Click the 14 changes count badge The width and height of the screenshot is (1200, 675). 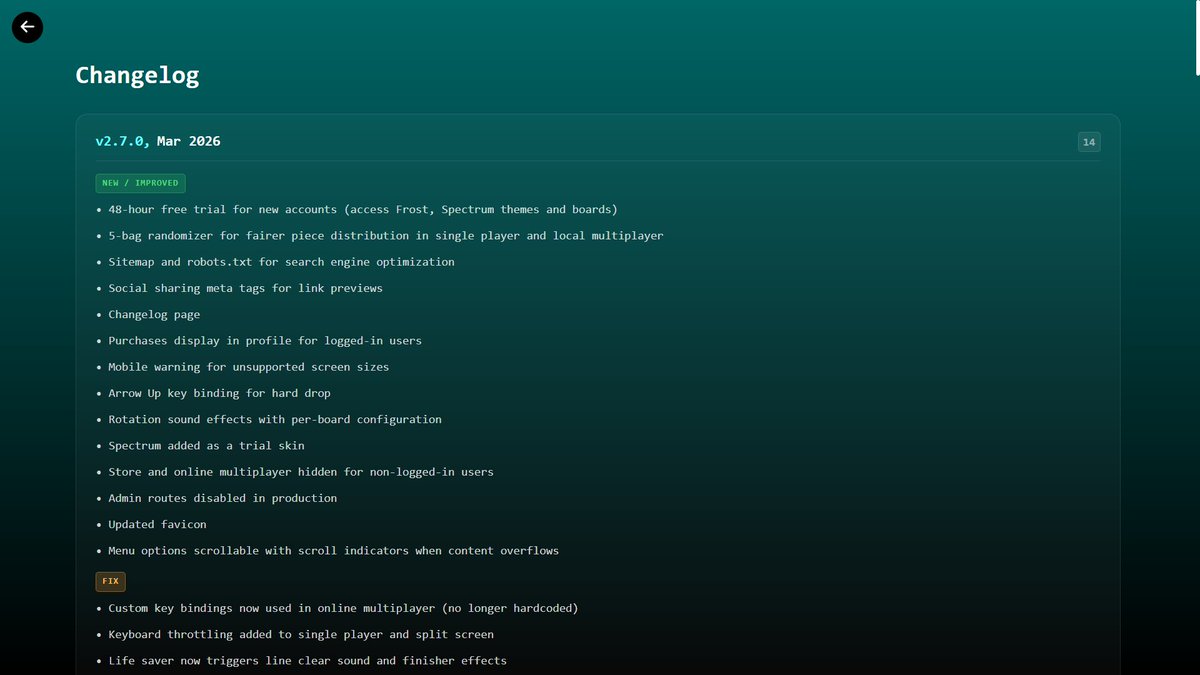(x=1089, y=142)
